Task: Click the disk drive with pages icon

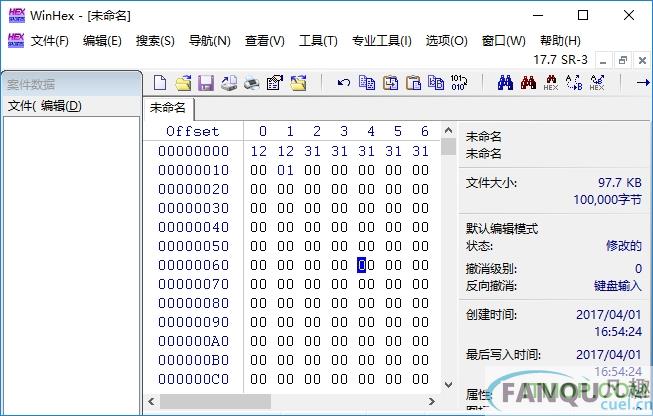Action: coord(229,82)
